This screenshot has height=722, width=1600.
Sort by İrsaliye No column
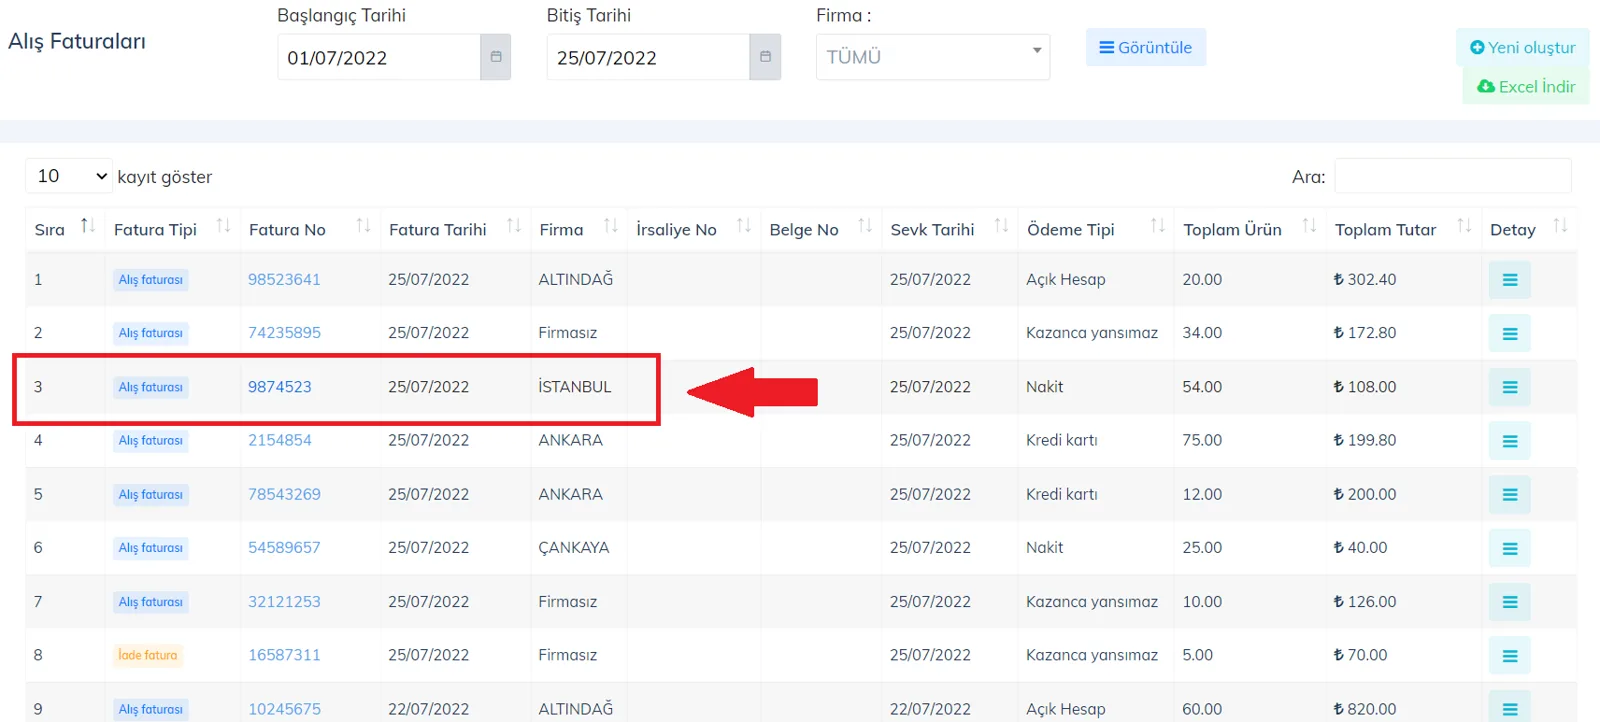pos(694,229)
